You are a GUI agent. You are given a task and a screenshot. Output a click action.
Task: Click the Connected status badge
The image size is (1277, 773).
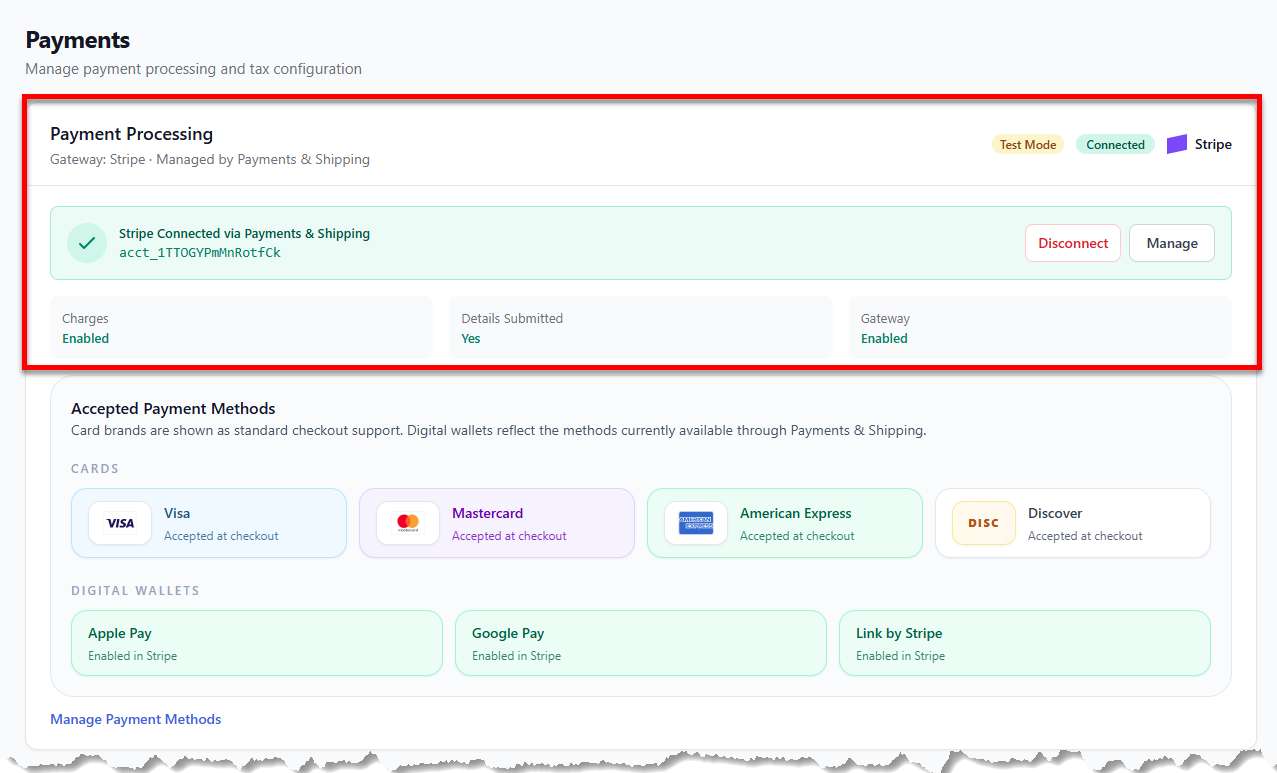pyautogui.click(x=1115, y=144)
